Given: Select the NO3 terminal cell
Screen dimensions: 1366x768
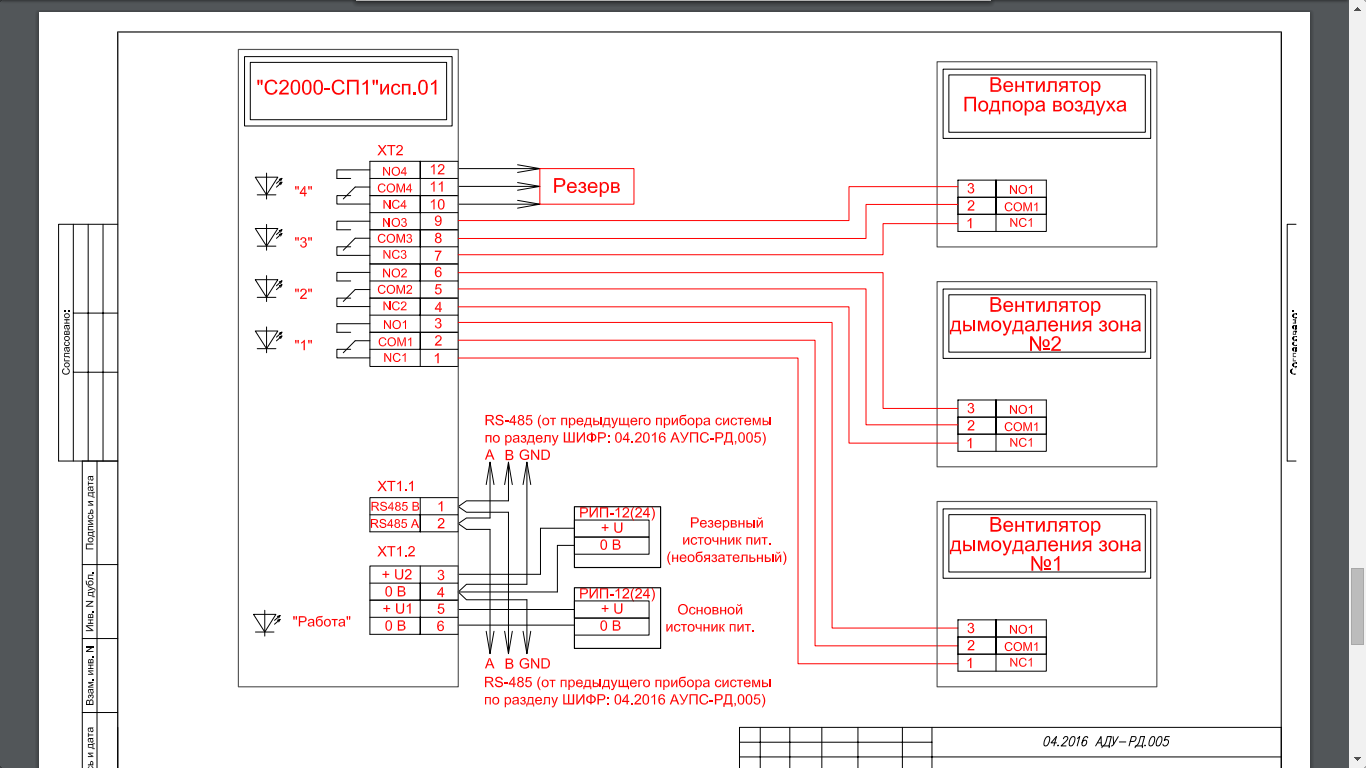Looking at the screenshot, I should [x=395, y=221].
